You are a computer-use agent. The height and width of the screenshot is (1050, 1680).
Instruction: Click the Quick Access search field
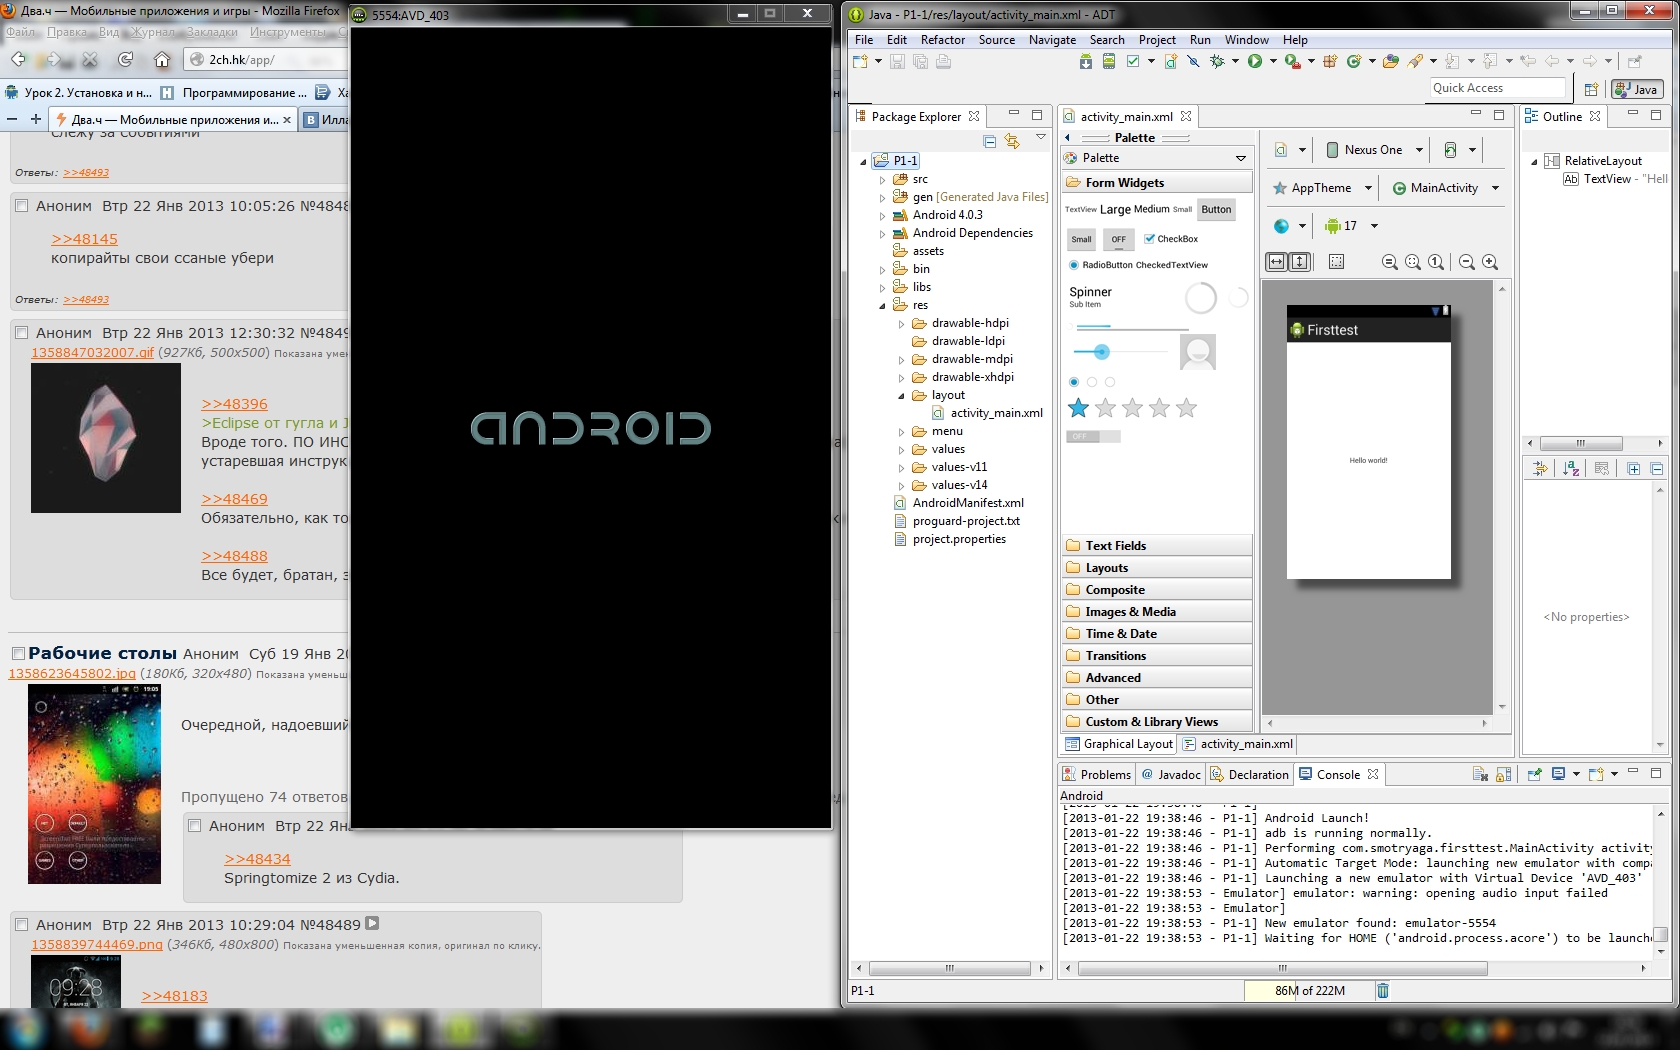tap(1497, 88)
